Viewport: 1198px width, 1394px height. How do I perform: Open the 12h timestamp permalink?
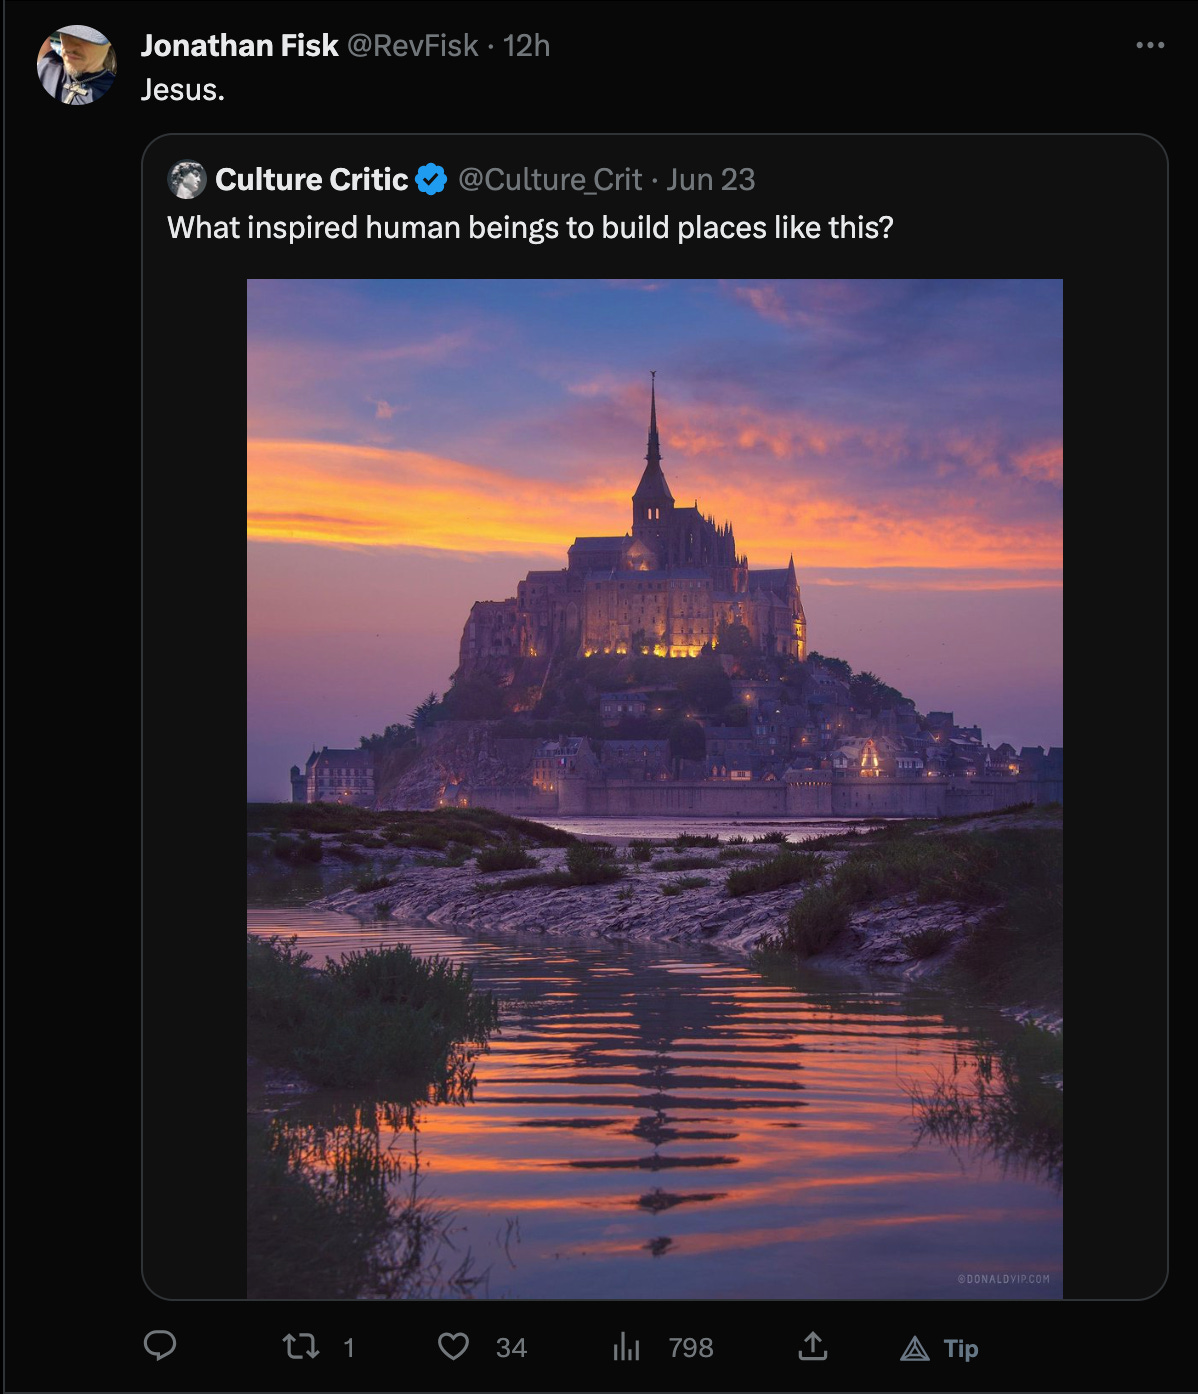(526, 46)
